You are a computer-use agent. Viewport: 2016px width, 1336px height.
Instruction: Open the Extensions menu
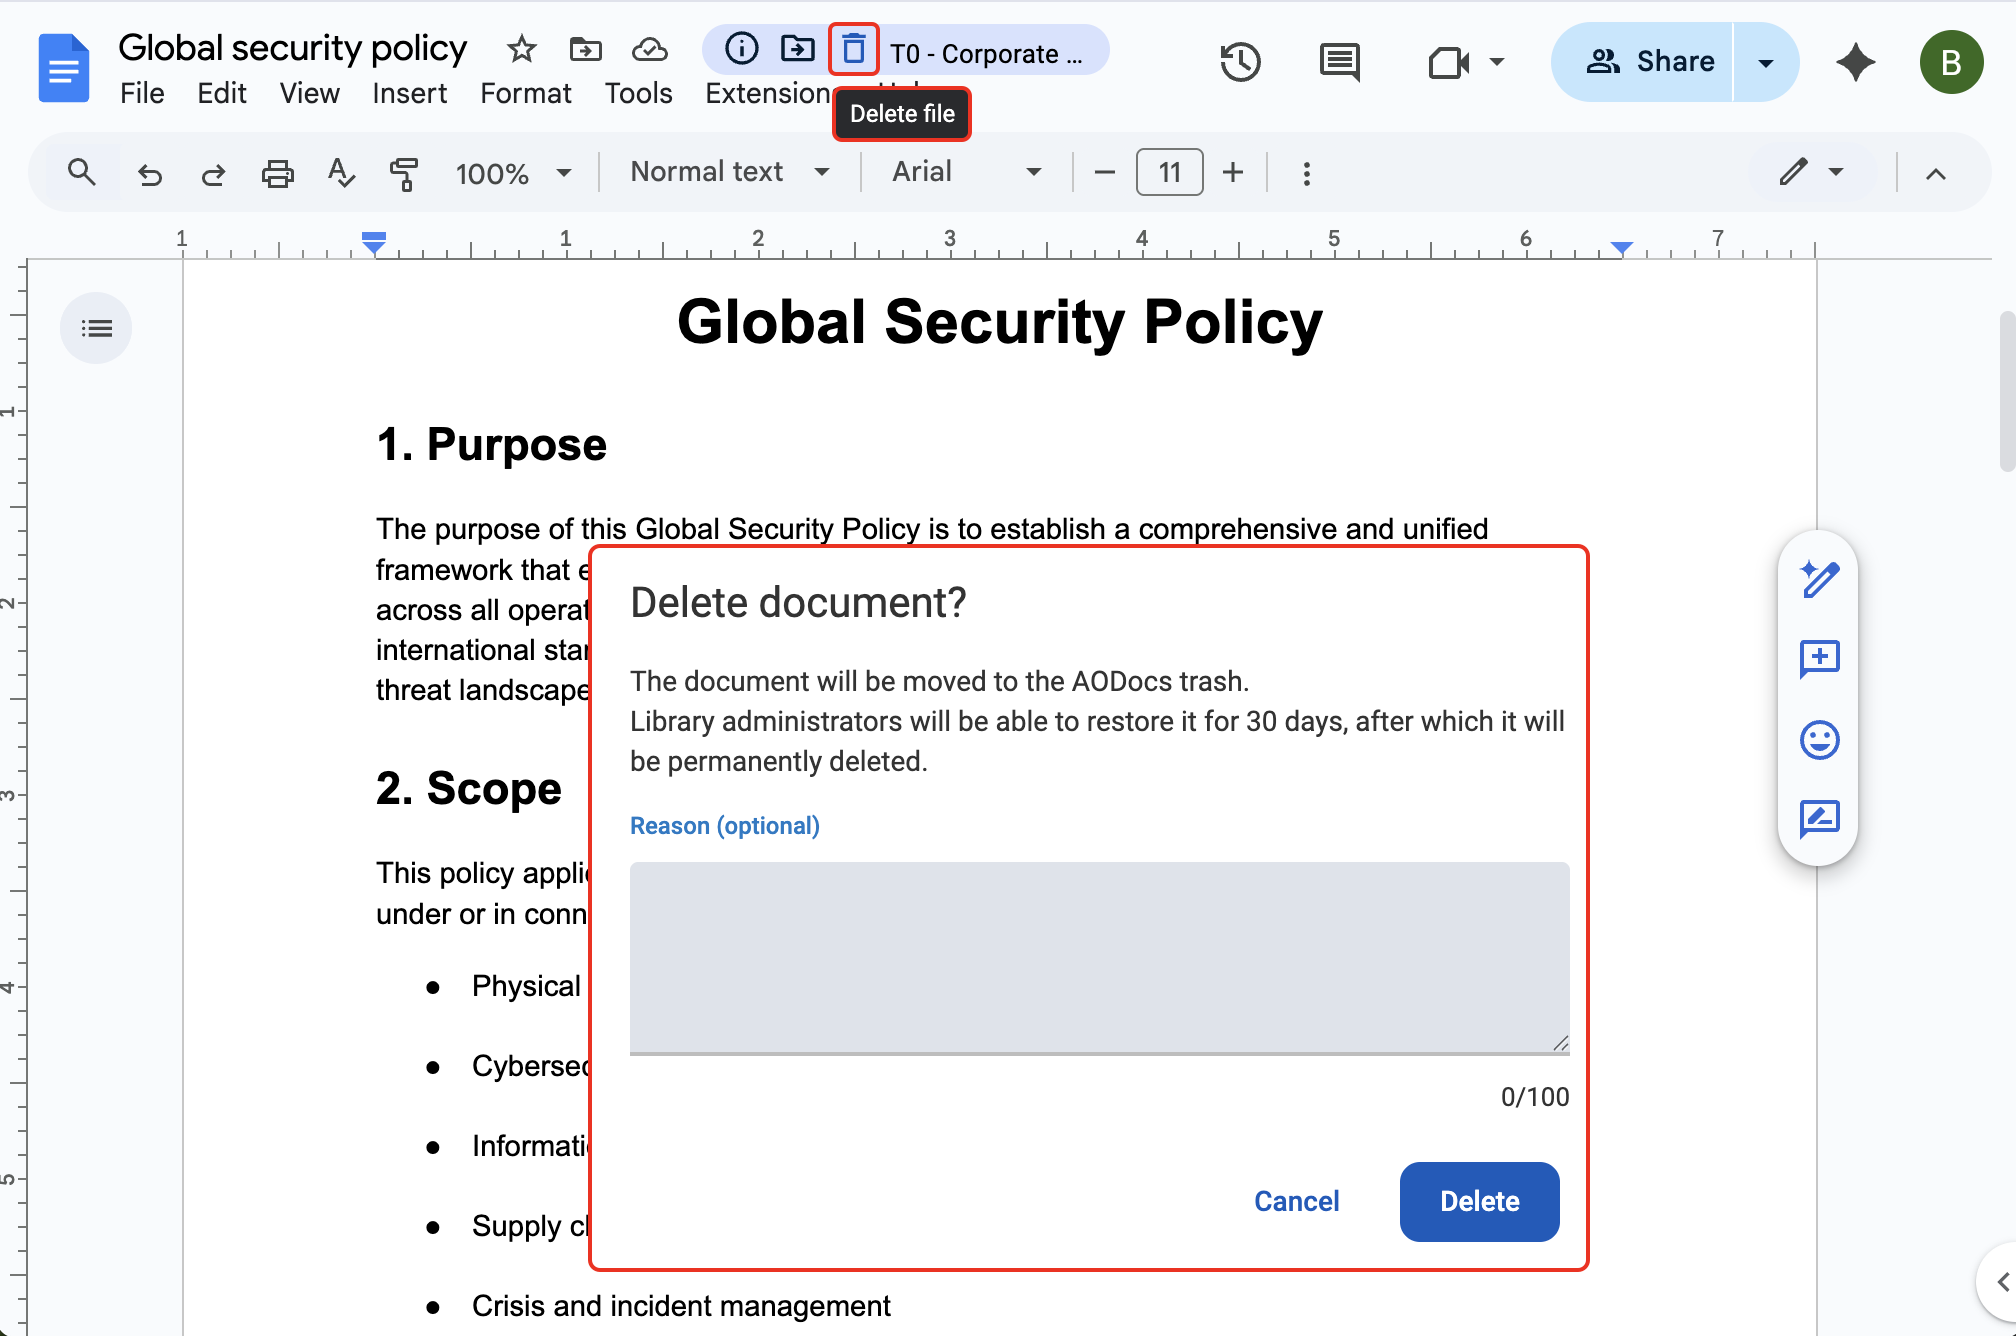[x=768, y=93]
